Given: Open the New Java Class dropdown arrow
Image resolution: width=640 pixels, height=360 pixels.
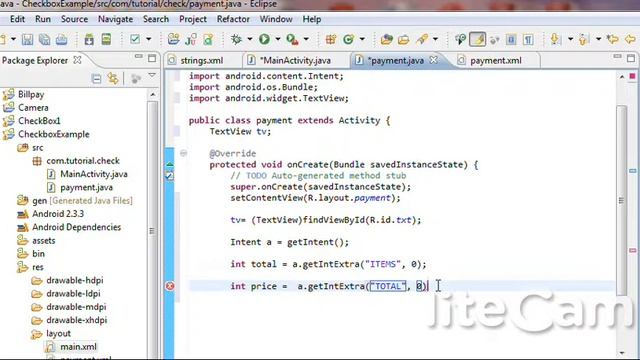Looking at the screenshot, I should click(x=362, y=39).
